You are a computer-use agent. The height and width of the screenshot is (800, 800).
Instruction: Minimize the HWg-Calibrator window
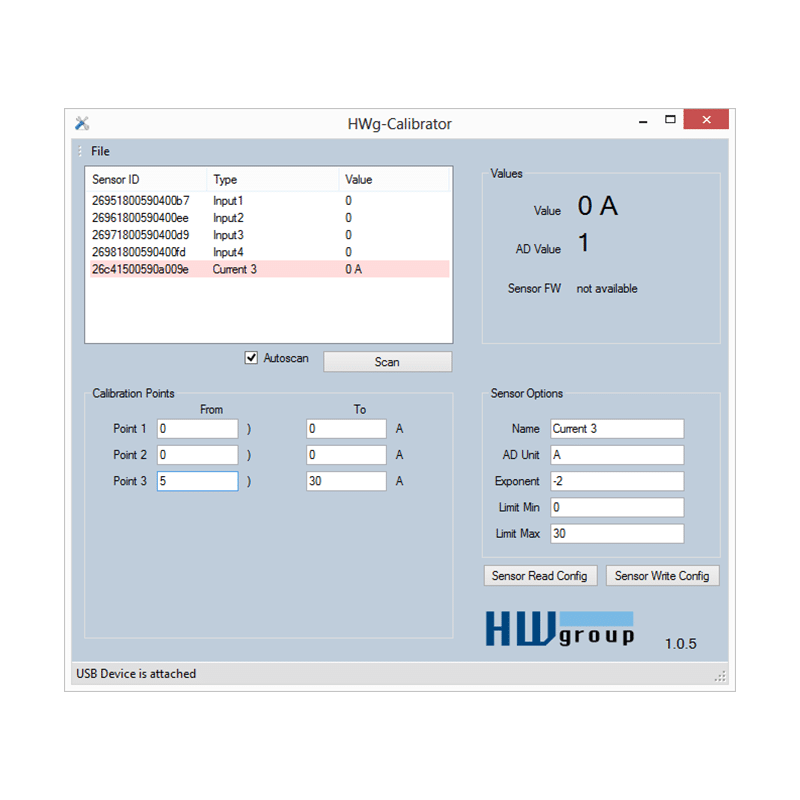643,121
